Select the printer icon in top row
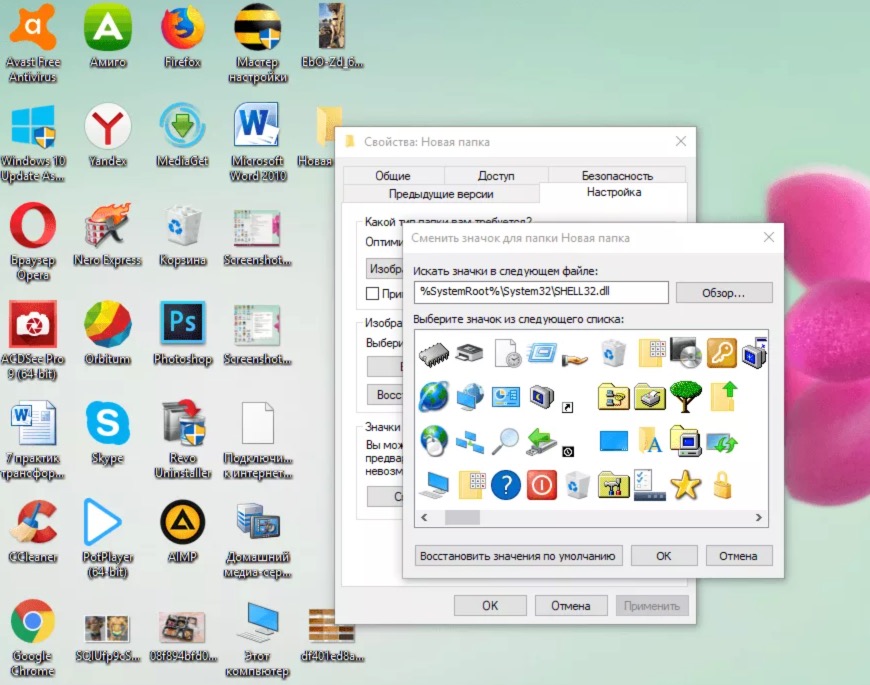The image size is (870, 685). click(x=469, y=353)
